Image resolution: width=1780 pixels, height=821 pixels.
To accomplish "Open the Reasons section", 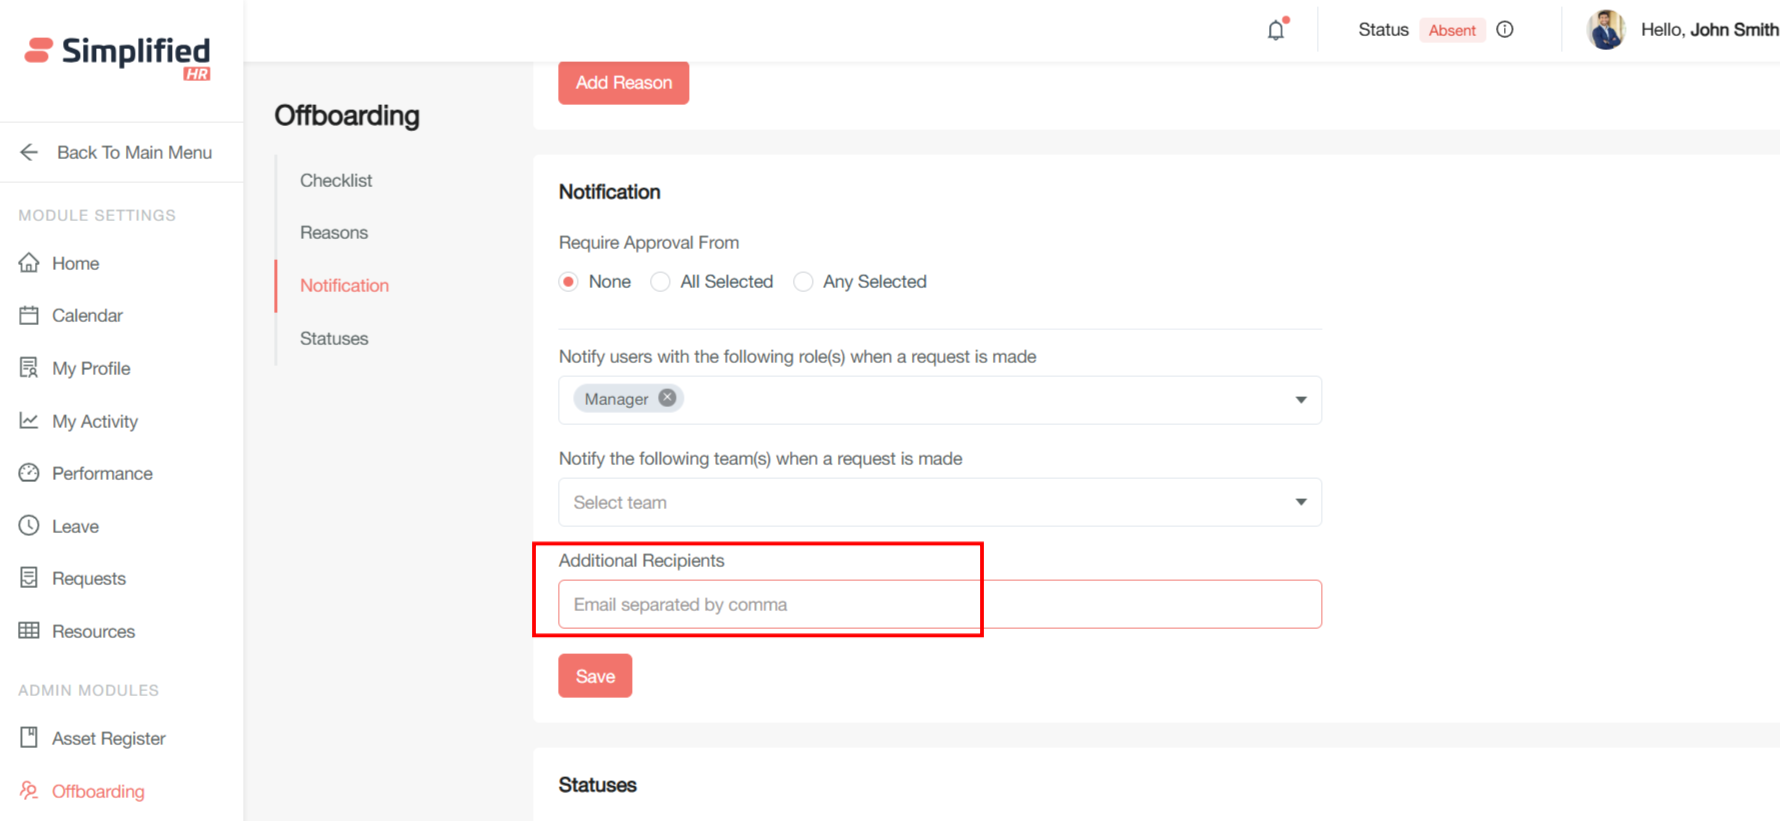I will coord(334,232).
